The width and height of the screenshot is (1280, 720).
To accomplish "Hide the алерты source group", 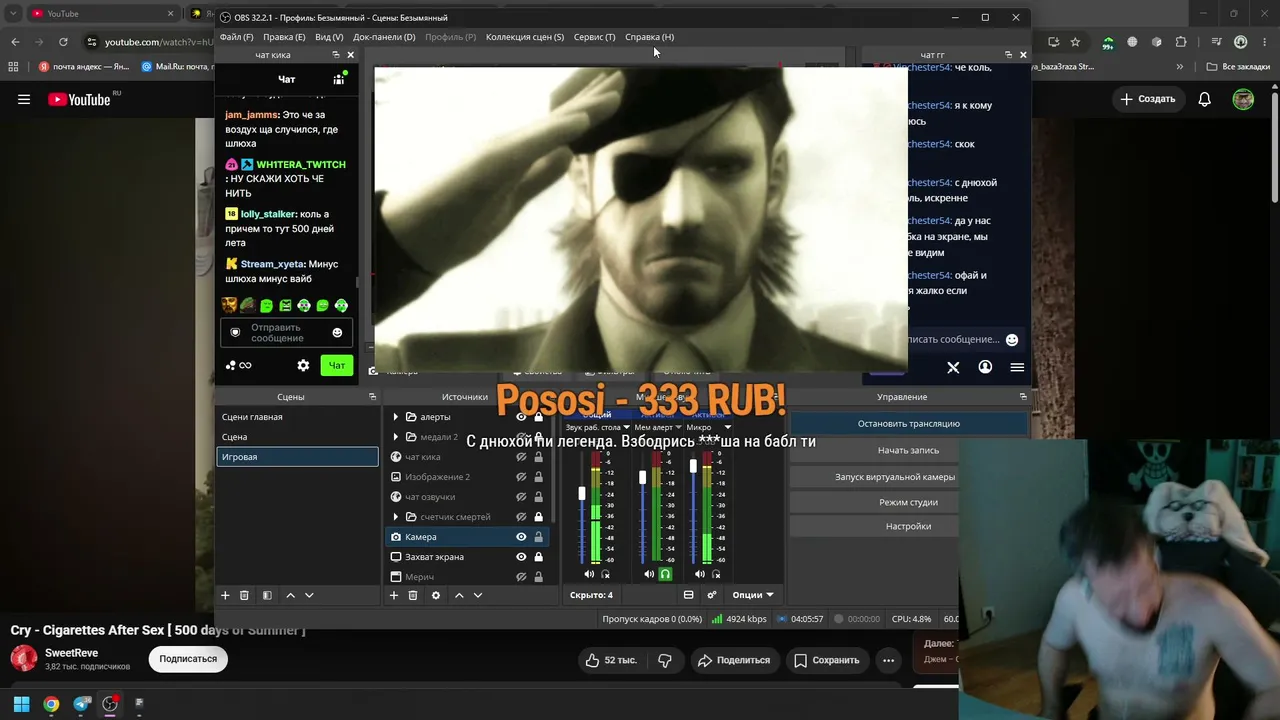I will [521, 417].
